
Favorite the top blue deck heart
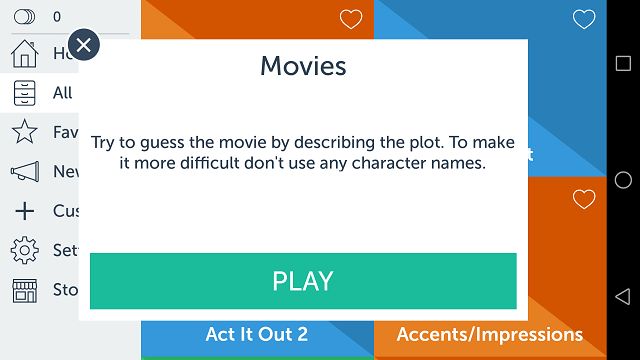584,19
